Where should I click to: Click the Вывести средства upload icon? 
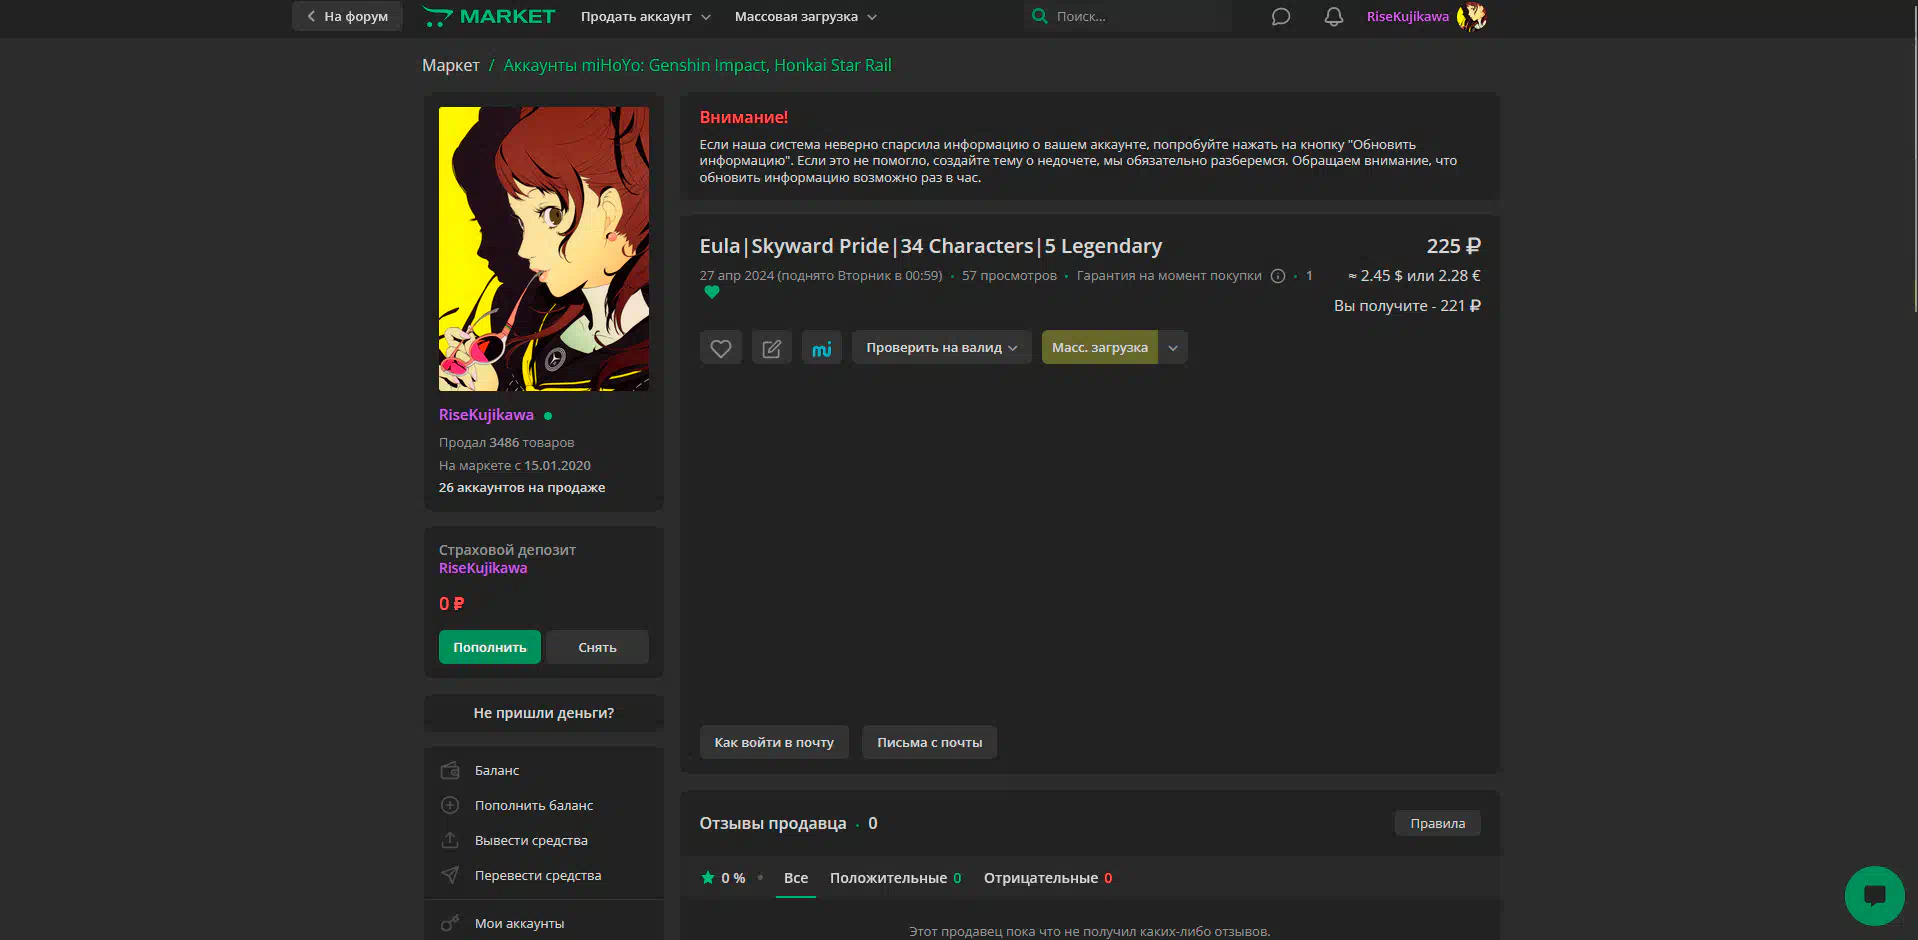point(450,840)
